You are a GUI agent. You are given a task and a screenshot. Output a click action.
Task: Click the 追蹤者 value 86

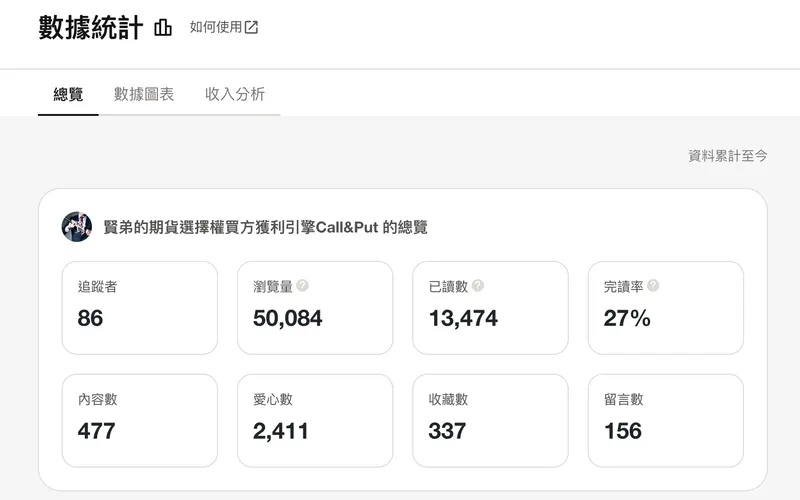click(x=90, y=318)
